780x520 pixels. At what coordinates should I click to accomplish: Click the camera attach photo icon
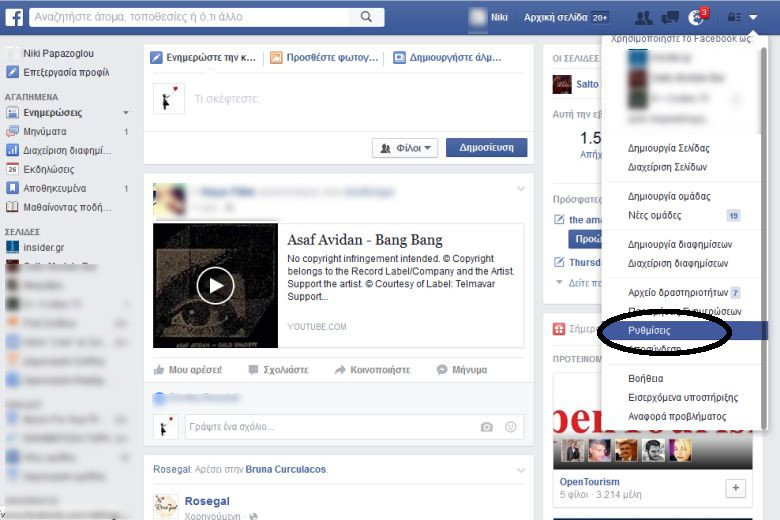point(487,427)
